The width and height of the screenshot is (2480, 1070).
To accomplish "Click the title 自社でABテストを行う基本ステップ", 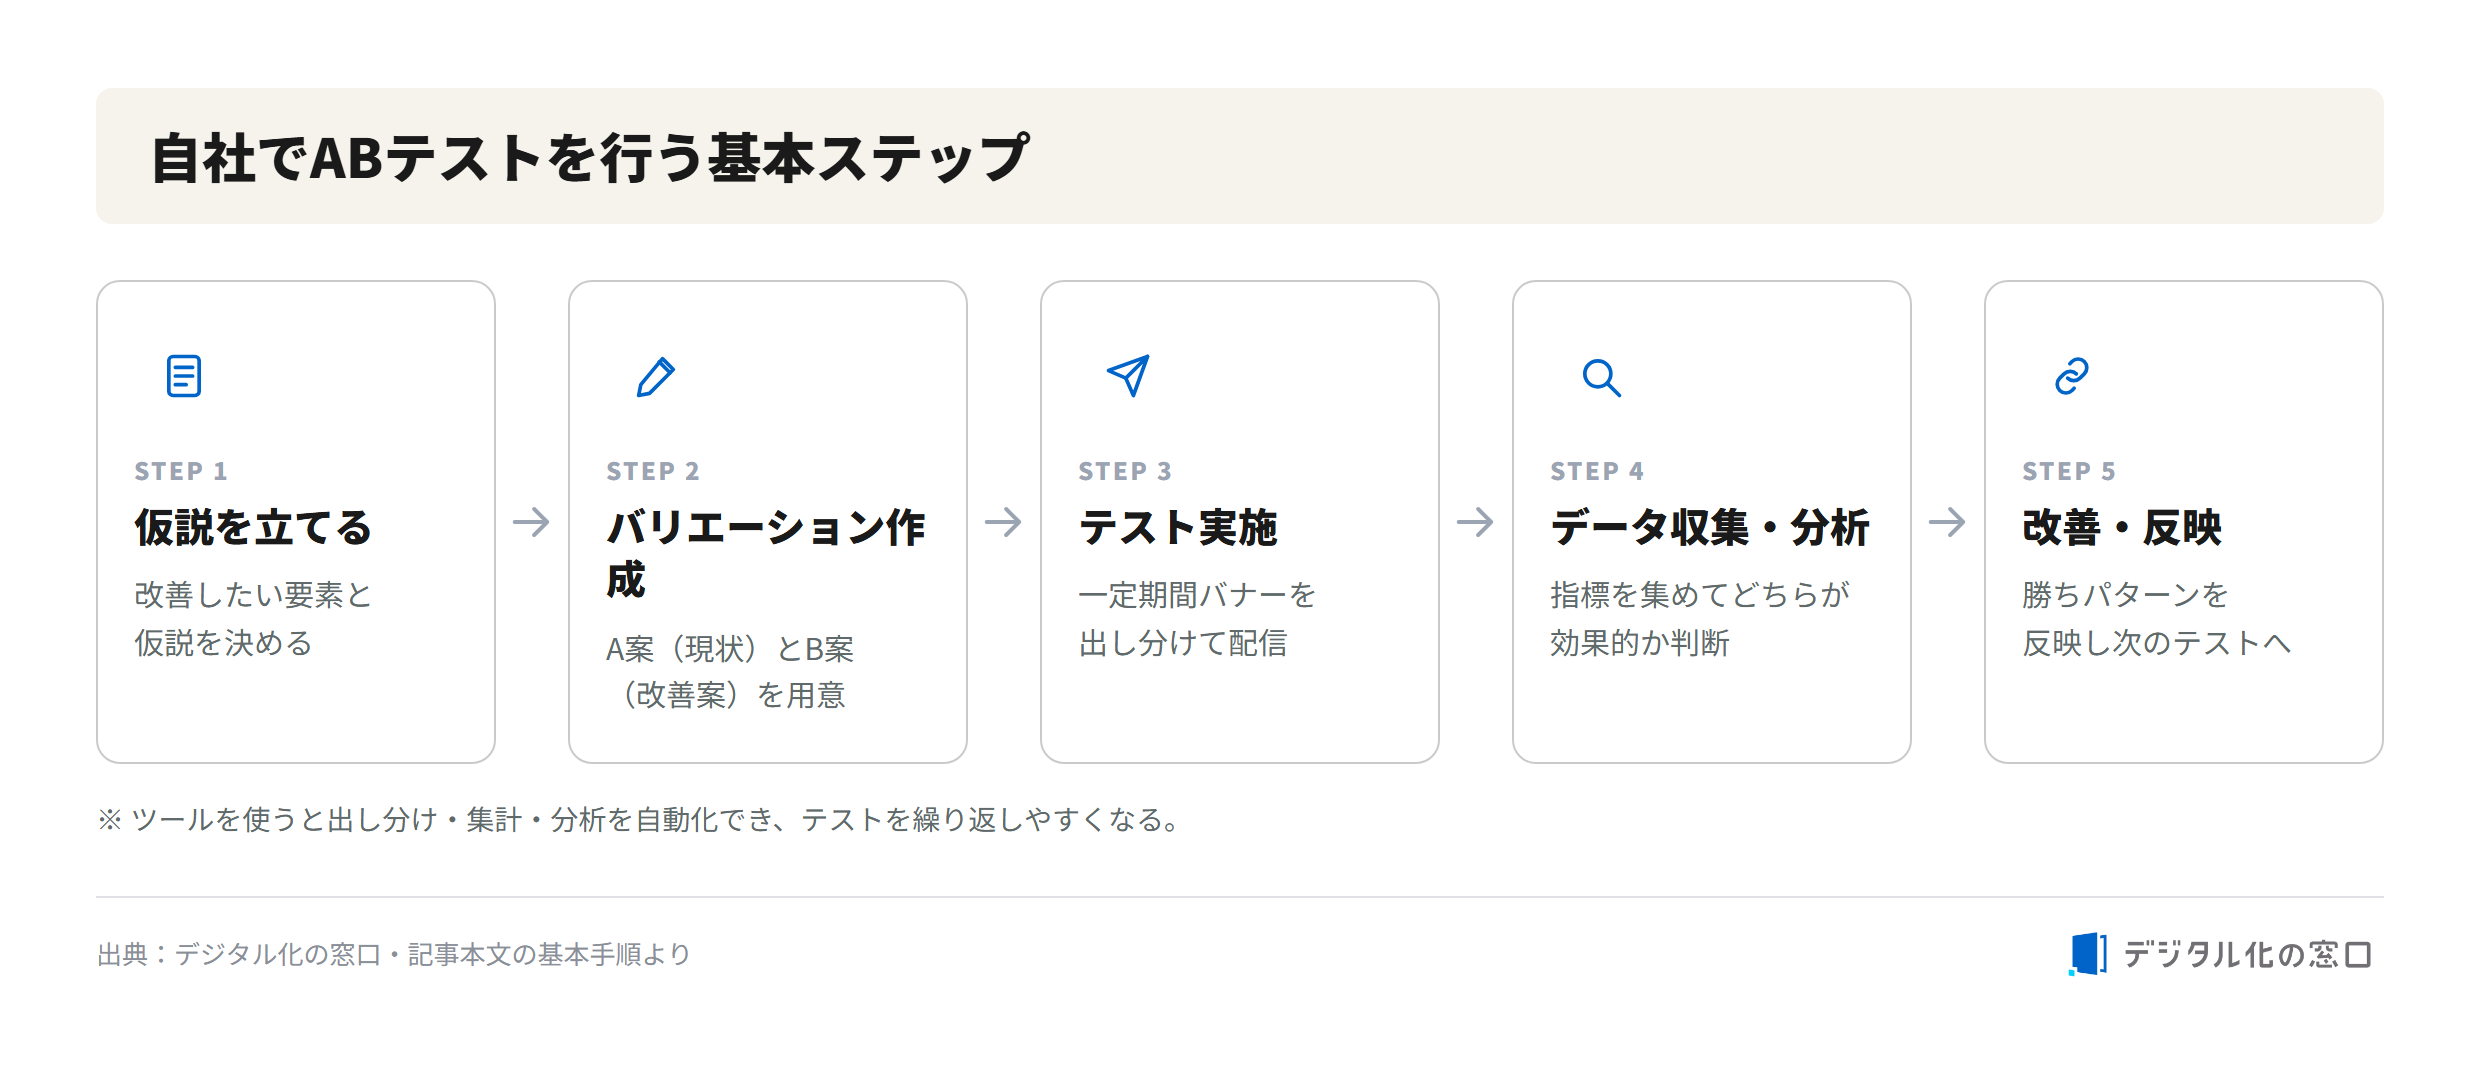I will pyautogui.click(x=590, y=157).
